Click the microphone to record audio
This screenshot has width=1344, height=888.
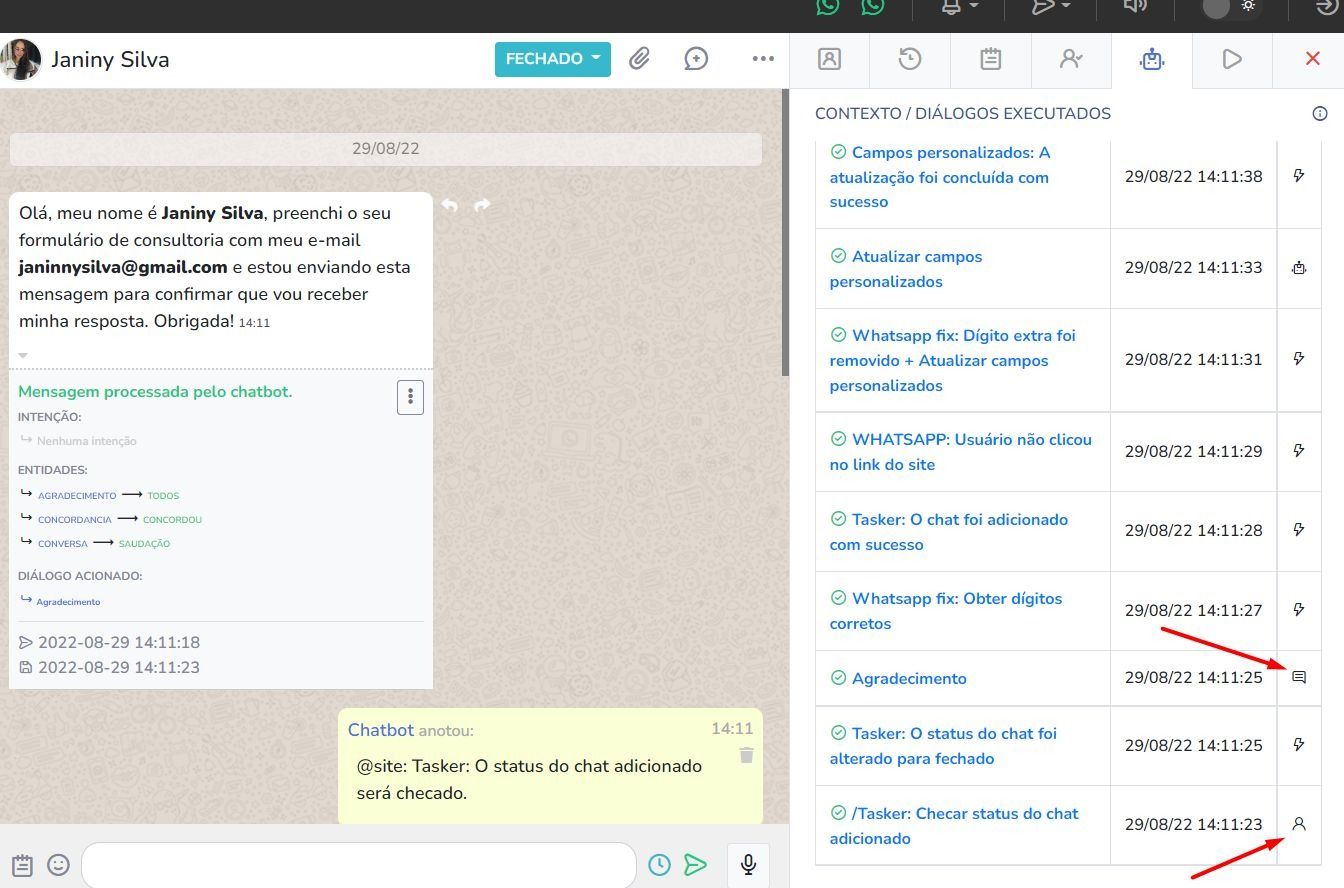point(747,865)
